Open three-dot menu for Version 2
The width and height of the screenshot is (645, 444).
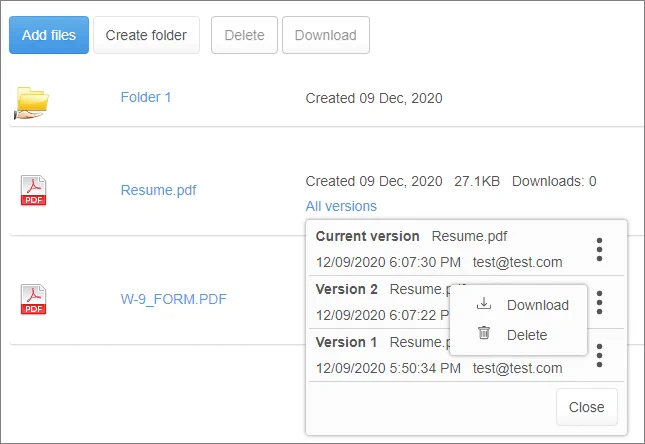point(599,302)
